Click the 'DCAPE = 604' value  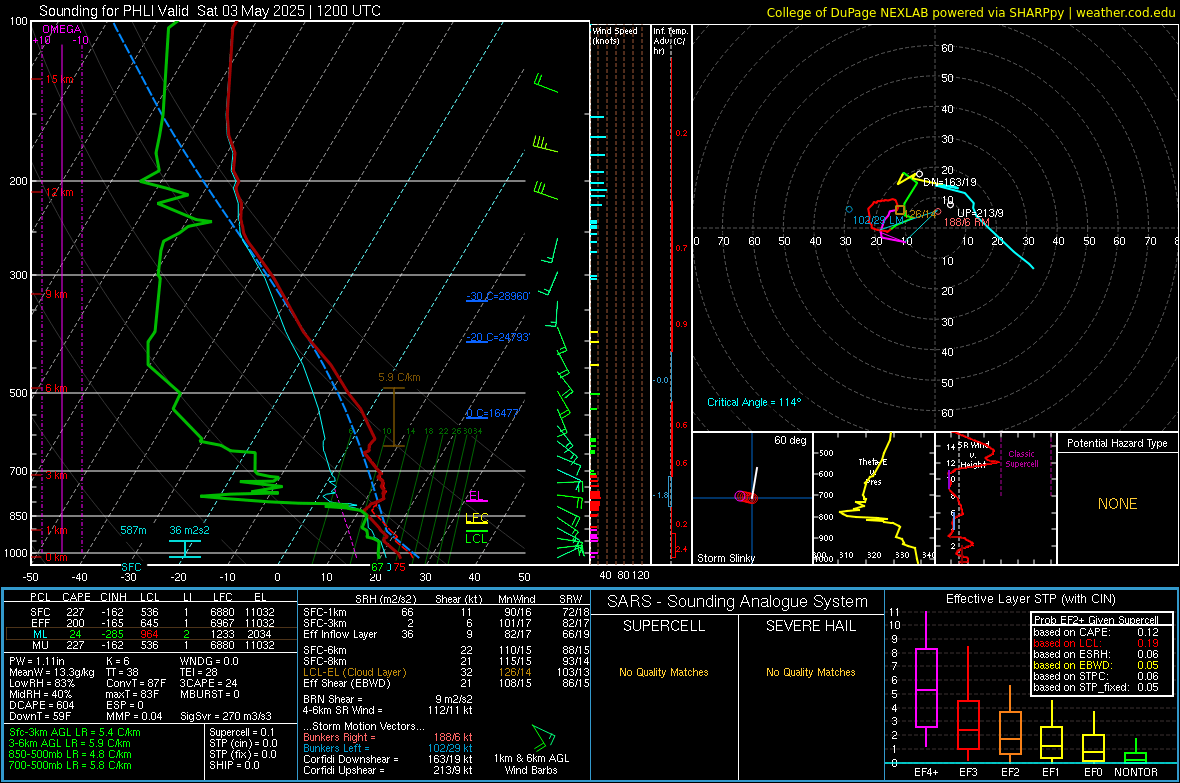click(x=41, y=705)
